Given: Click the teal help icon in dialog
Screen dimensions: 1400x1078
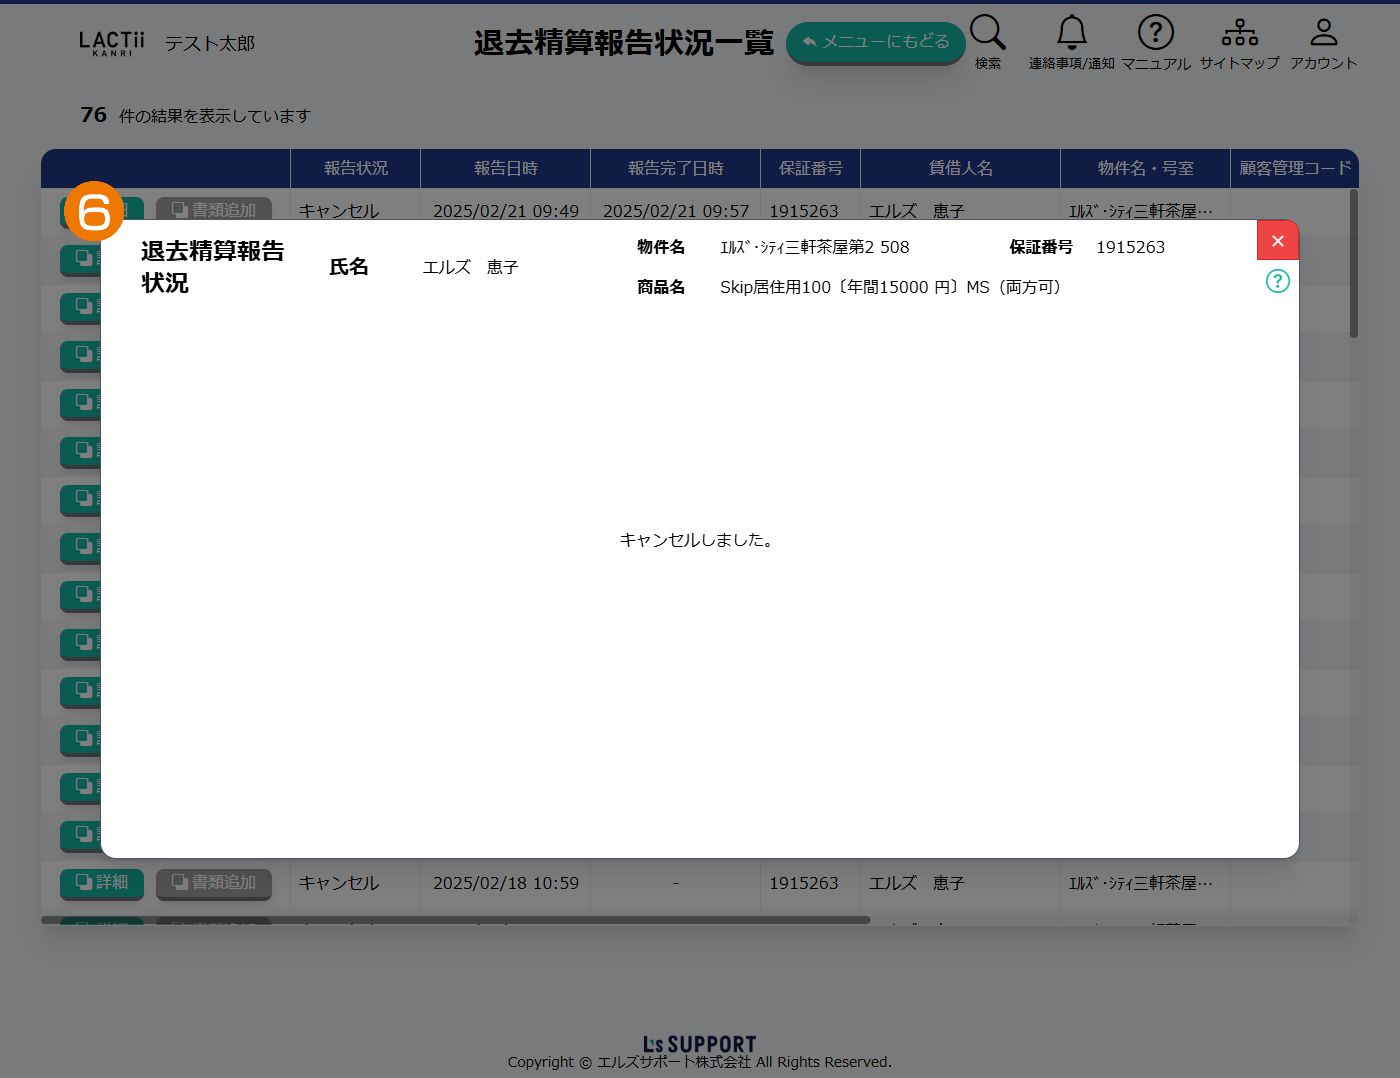Looking at the screenshot, I should pyautogui.click(x=1277, y=281).
